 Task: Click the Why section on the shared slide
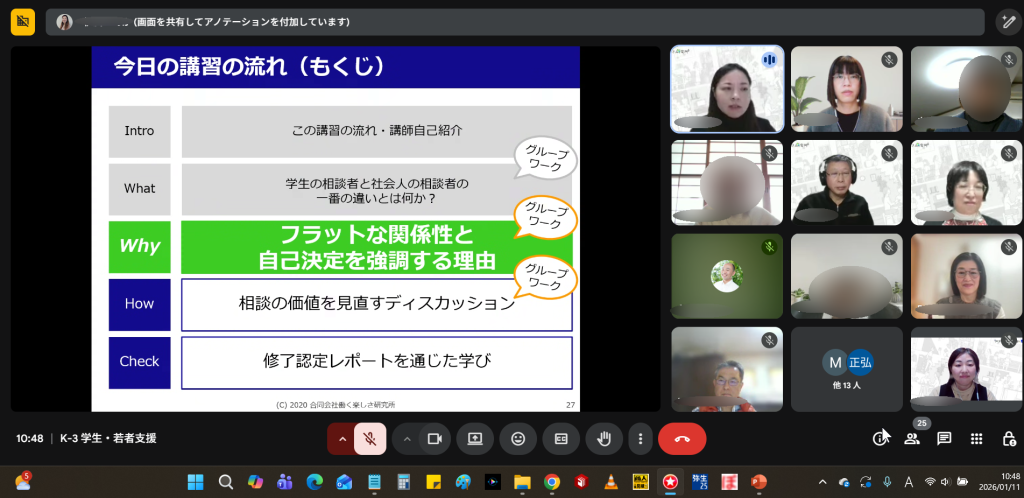click(x=140, y=246)
